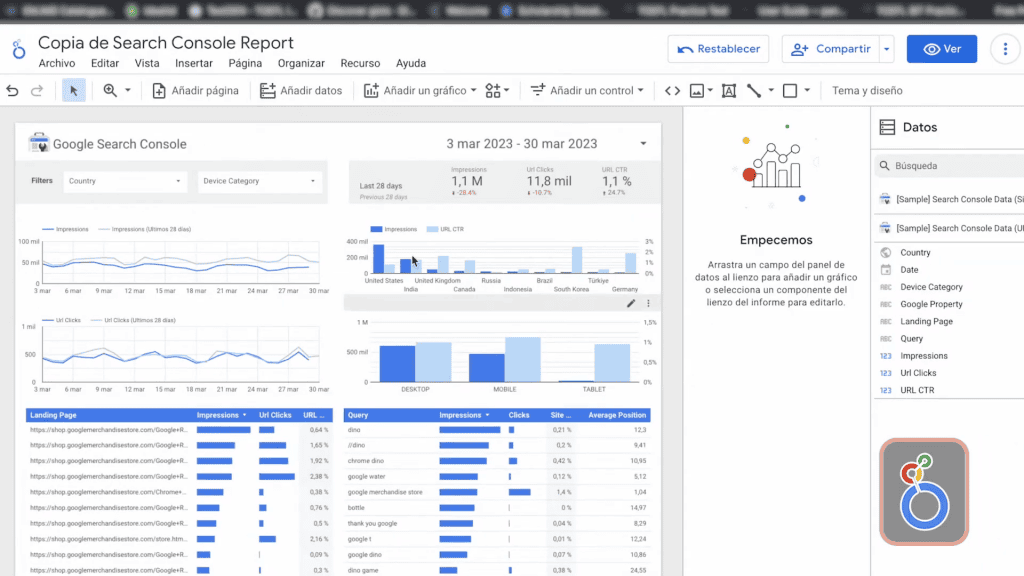Open the Country filter dropdown
The image size is (1024, 576).
(x=125, y=181)
